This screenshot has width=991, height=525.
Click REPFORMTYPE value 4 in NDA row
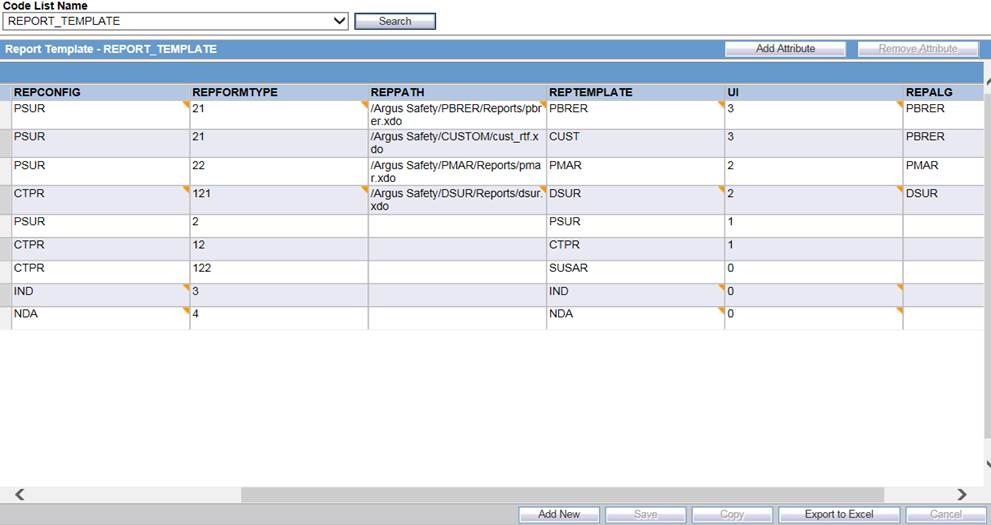tap(279, 318)
